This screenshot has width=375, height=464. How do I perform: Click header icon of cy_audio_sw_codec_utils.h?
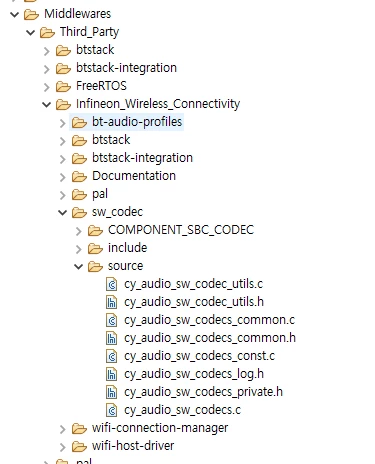[x=112, y=302]
